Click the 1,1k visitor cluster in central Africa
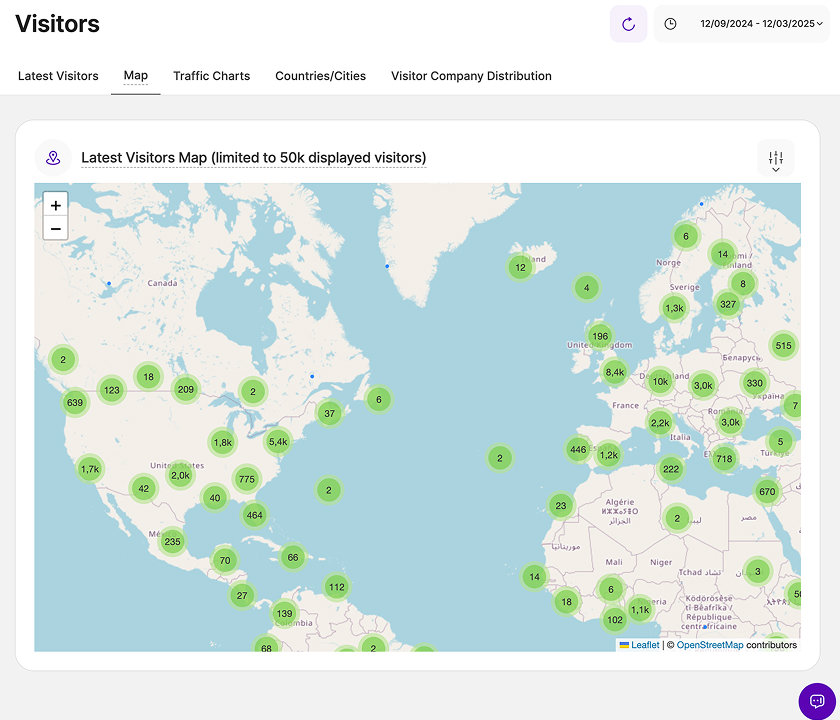This screenshot has height=720, width=840. [x=639, y=608]
